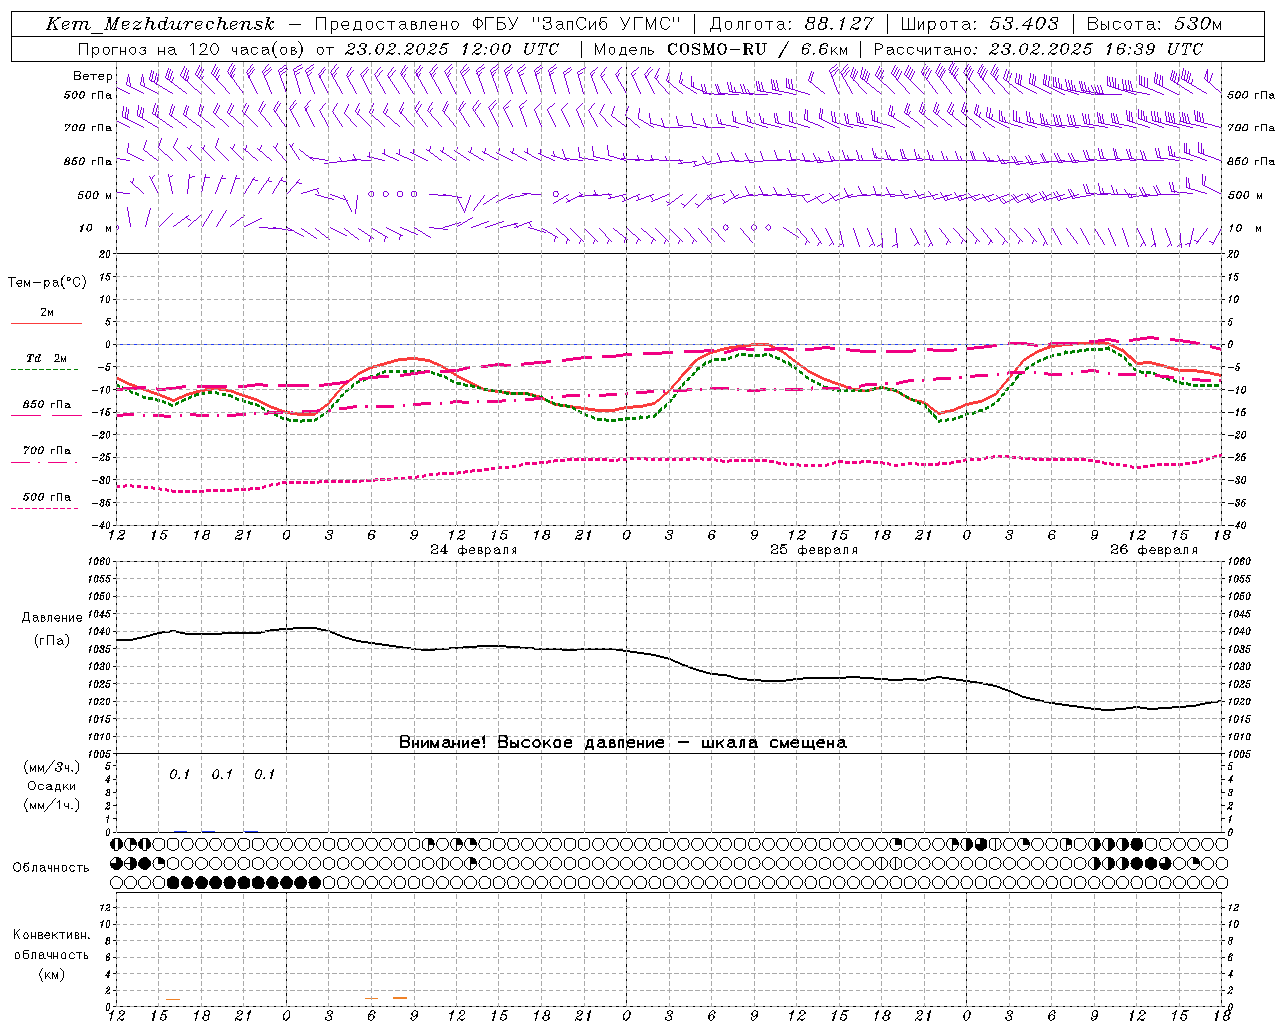Click the 25 февраля date label

814,550
